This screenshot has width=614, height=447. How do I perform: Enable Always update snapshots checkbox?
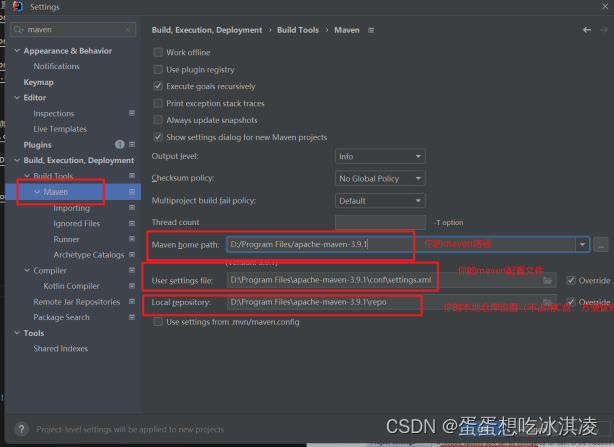[x=158, y=120]
